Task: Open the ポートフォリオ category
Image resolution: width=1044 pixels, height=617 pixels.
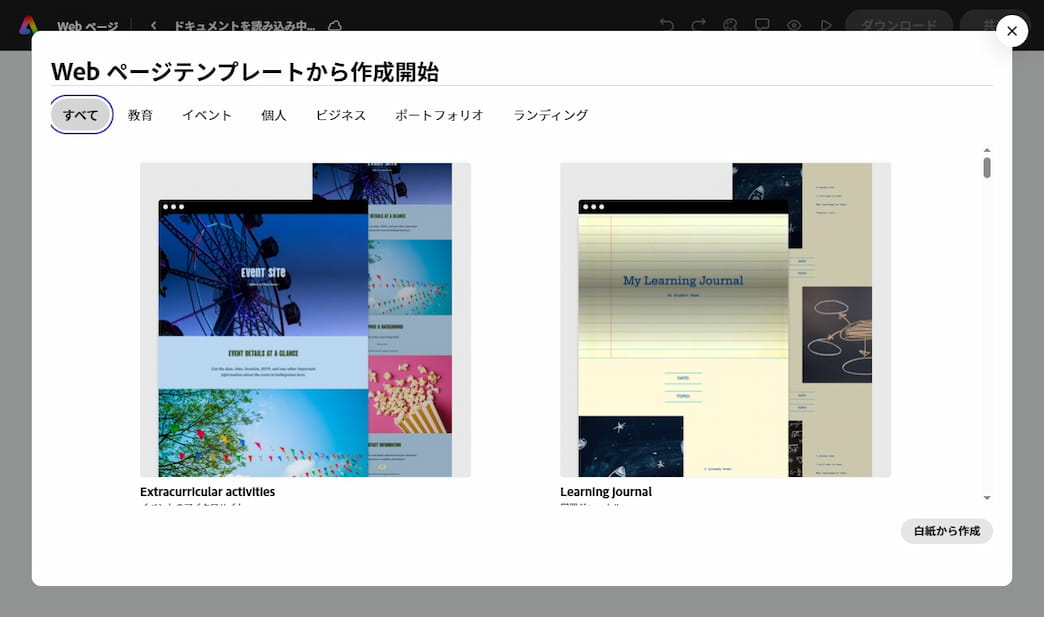Action: pos(438,114)
